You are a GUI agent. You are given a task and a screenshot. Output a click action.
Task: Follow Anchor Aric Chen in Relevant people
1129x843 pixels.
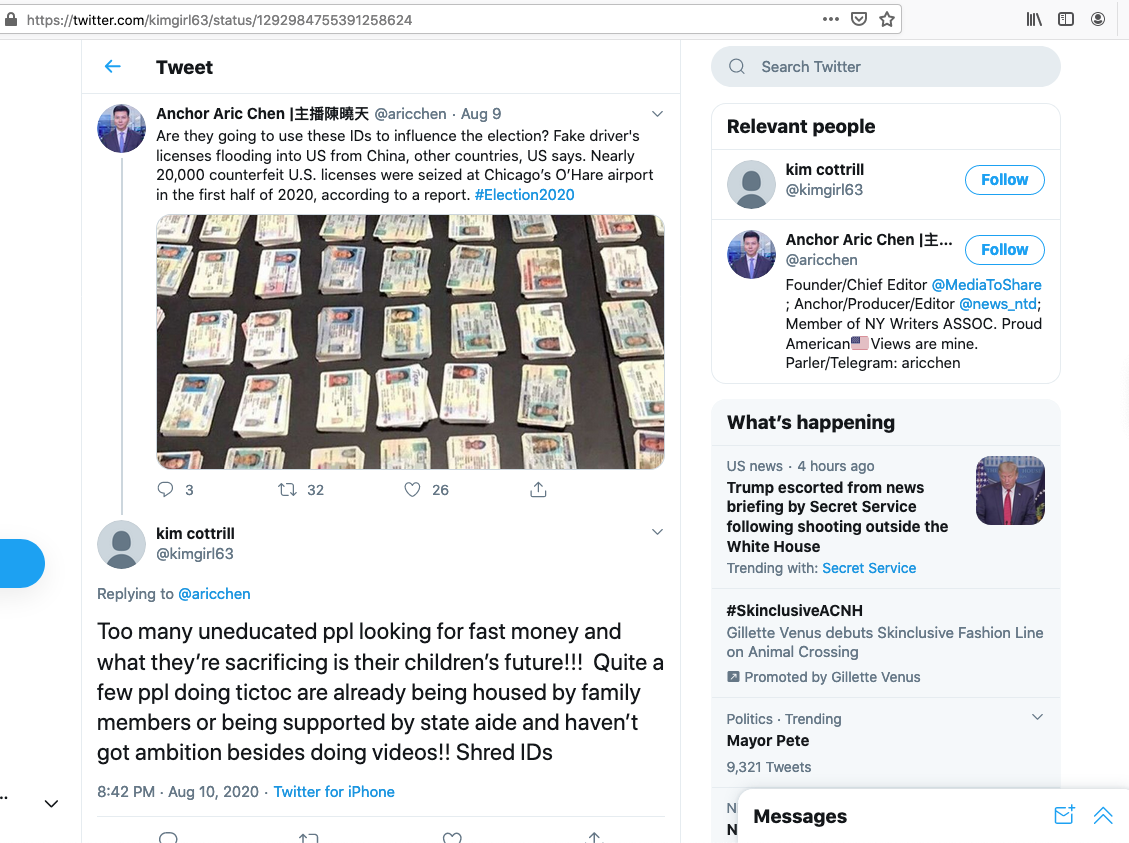pos(1004,250)
